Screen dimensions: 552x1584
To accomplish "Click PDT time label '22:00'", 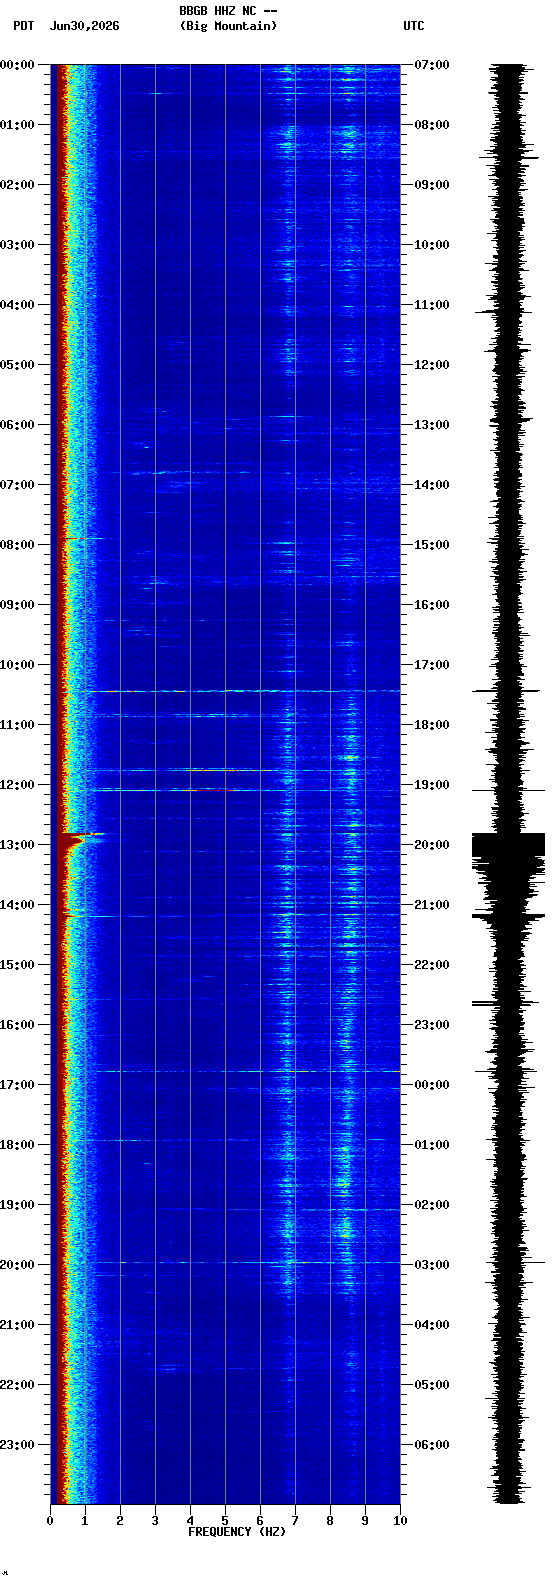I will pyautogui.click(x=17, y=1385).
